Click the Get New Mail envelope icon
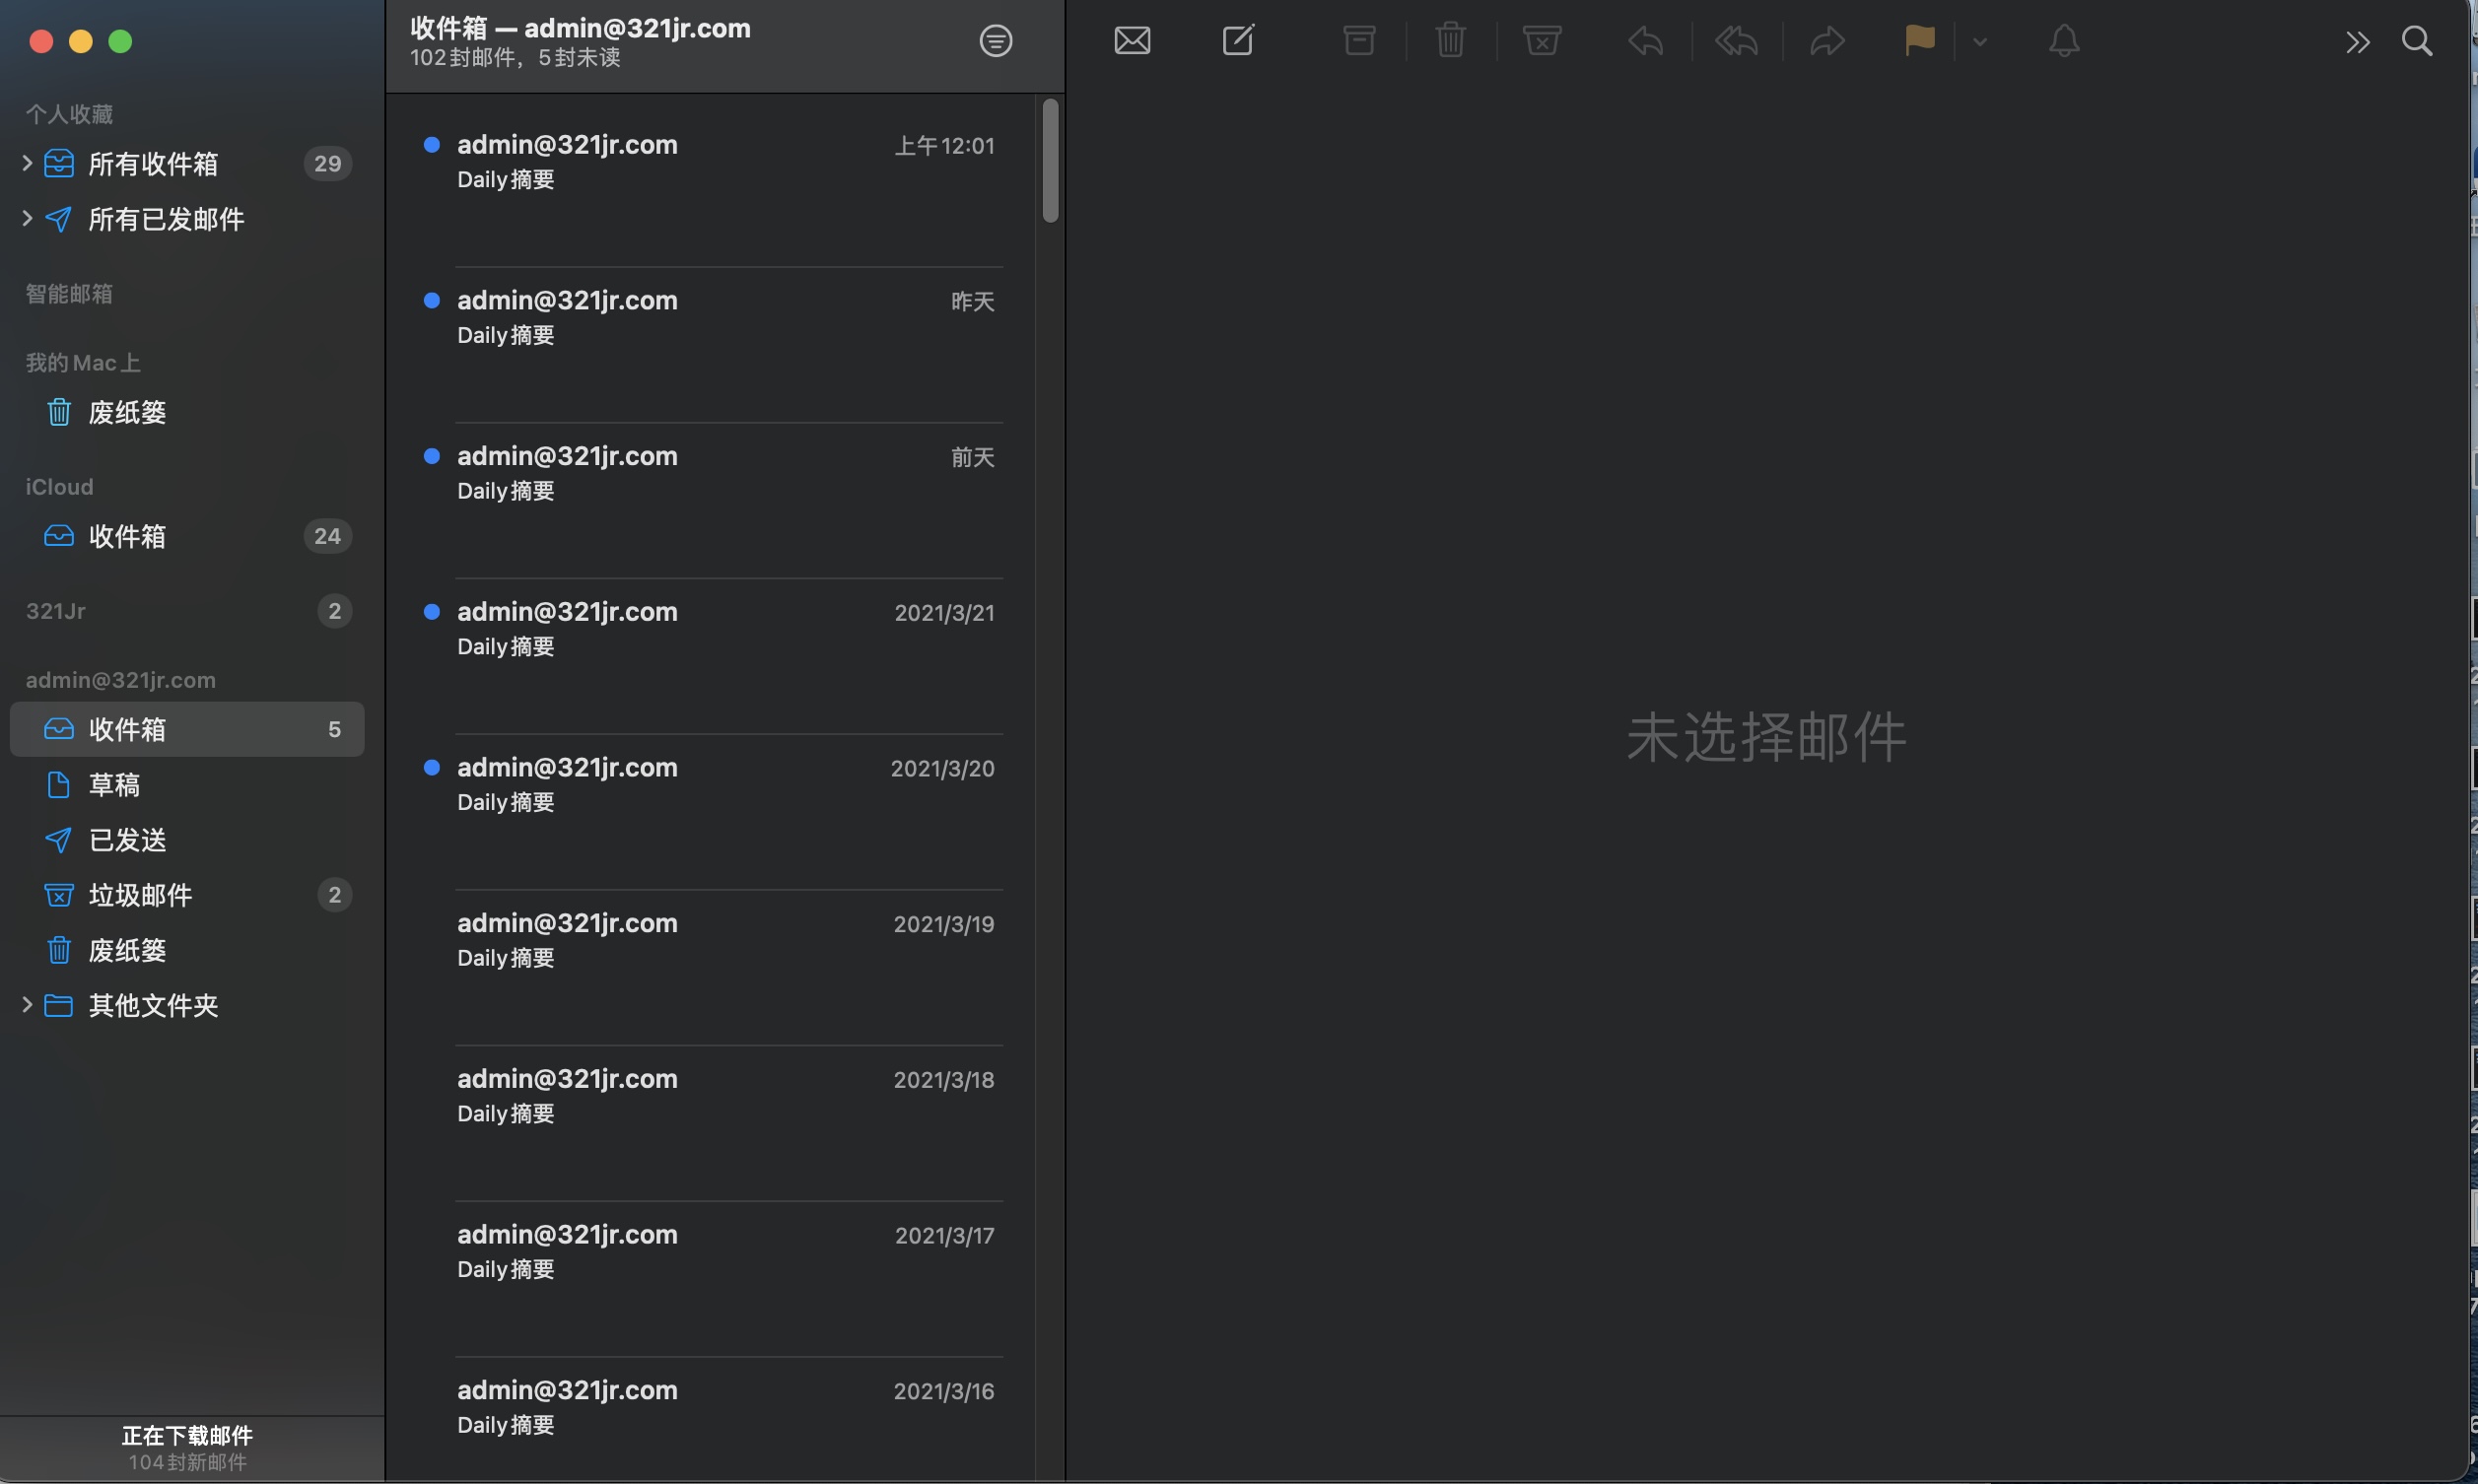This screenshot has width=2478, height=1484. (1132, 41)
